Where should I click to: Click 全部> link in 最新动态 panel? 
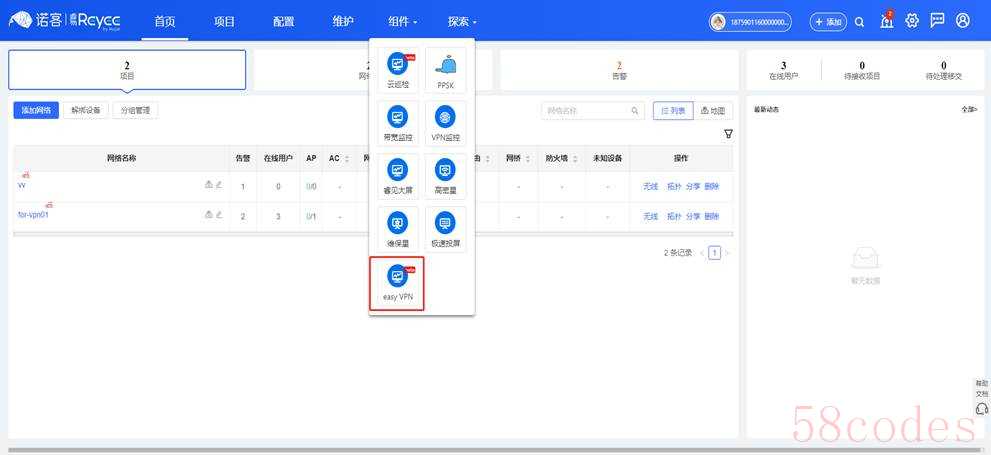pos(969,109)
